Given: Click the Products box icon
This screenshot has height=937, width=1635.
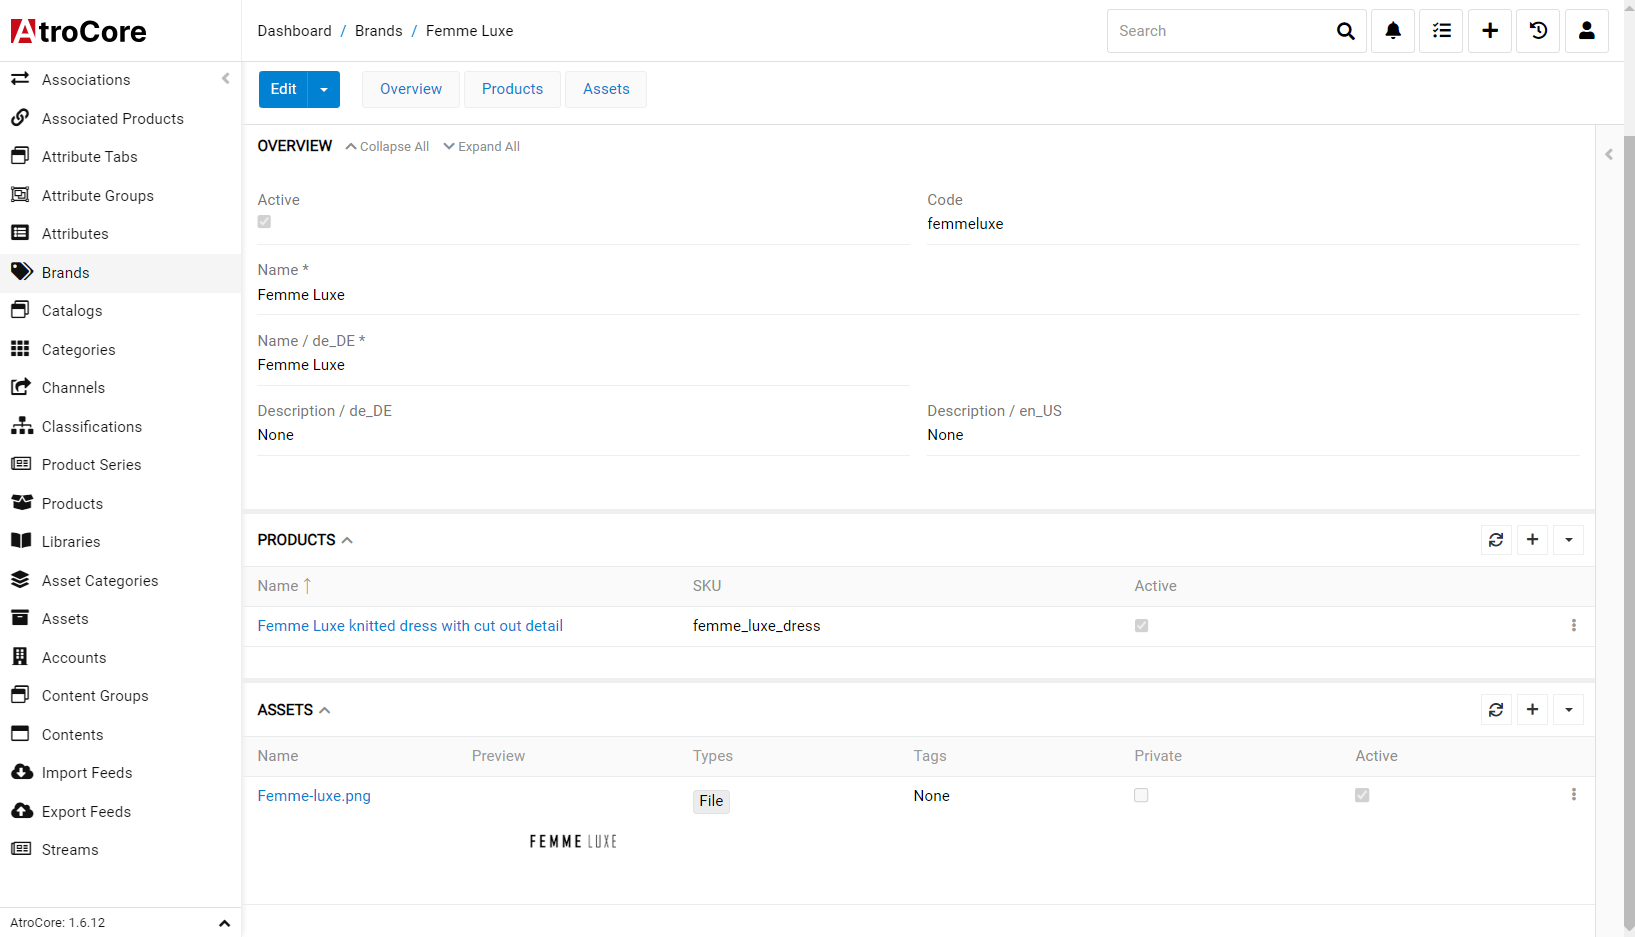Looking at the screenshot, I should pyautogui.click(x=22, y=502).
